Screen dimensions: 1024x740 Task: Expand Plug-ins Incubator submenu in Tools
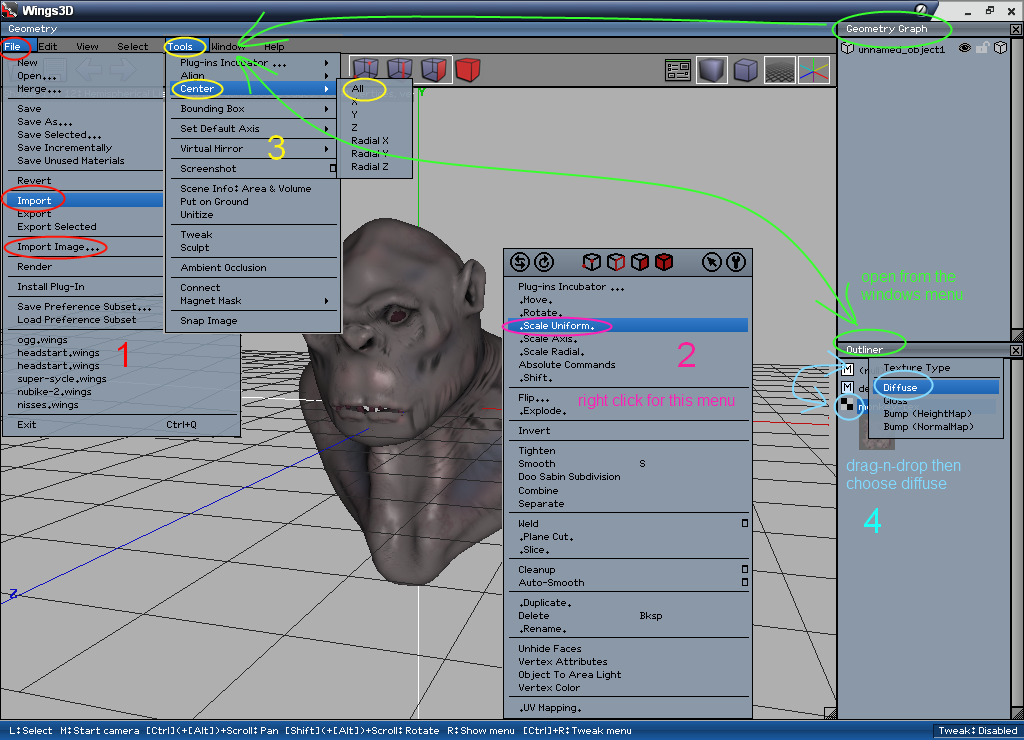pos(327,63)
